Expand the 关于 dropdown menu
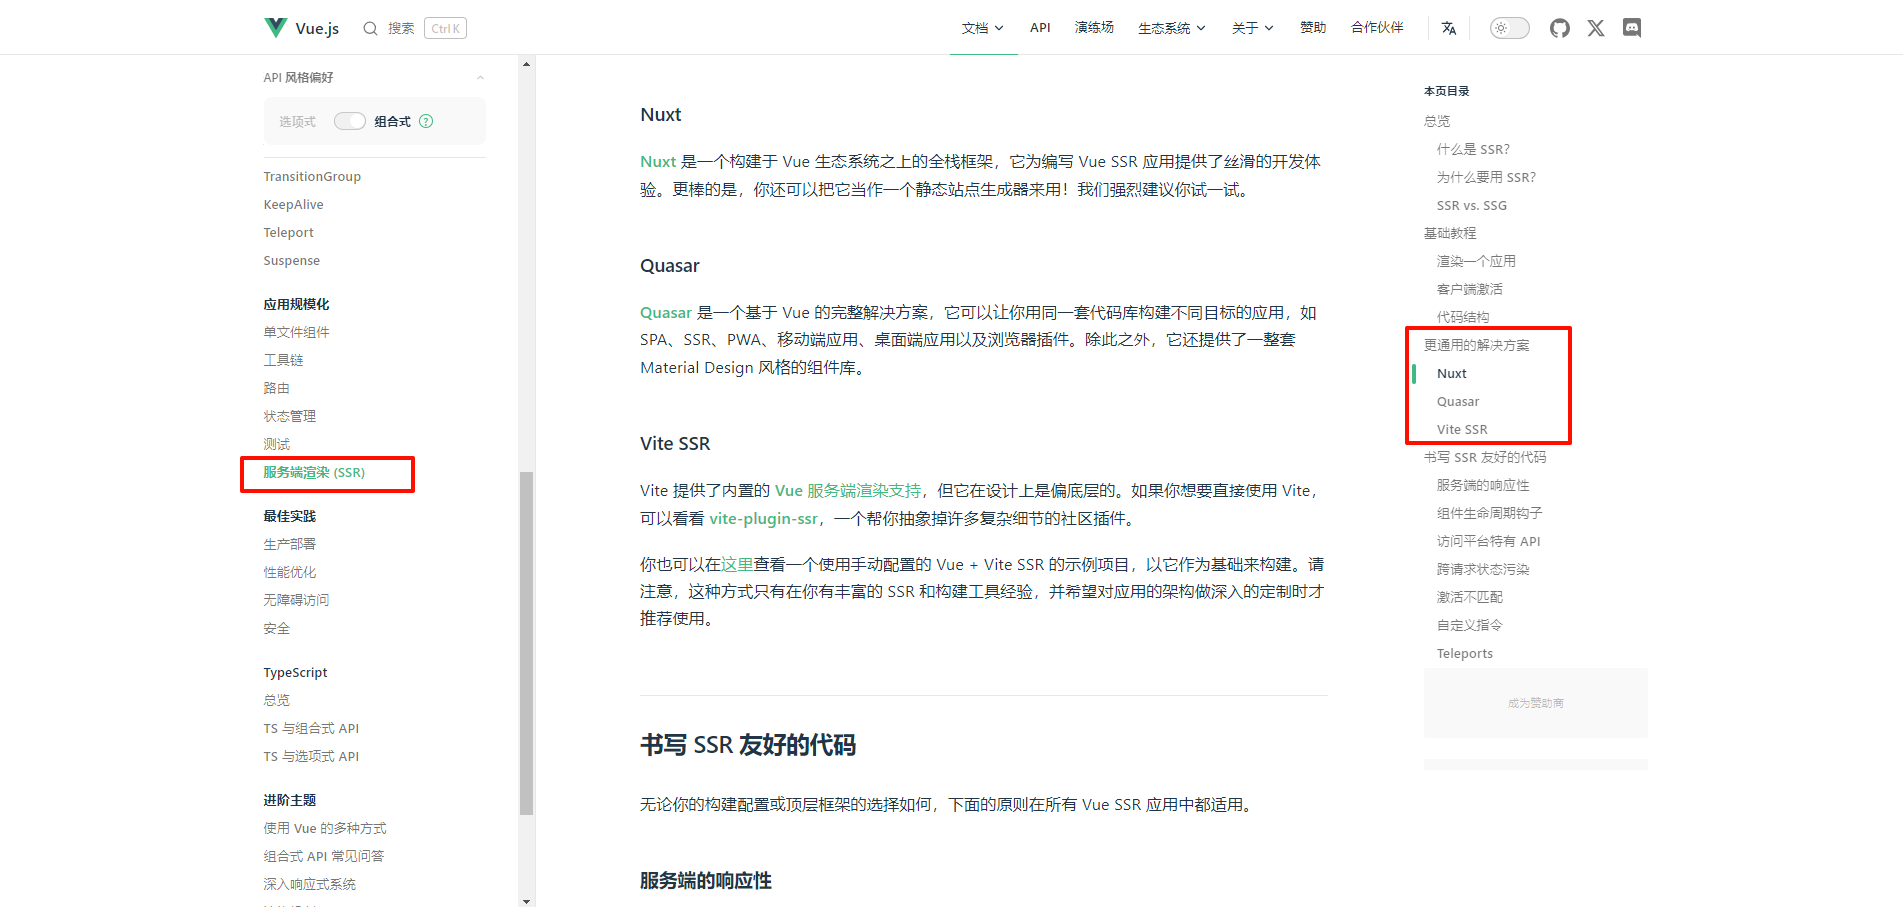Screen dimensions: 1903x907 pyautogui.click(x=1252, y=28)
